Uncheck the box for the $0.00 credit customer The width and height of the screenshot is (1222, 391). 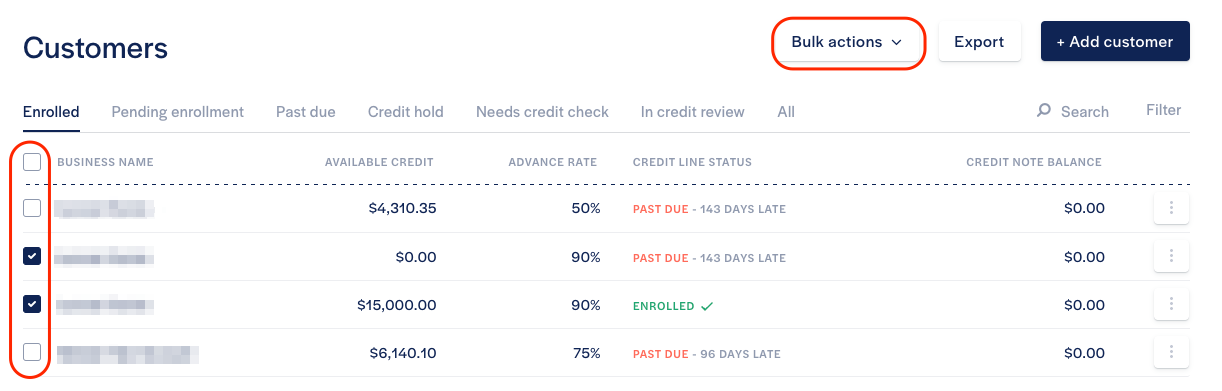coord(32,256)
